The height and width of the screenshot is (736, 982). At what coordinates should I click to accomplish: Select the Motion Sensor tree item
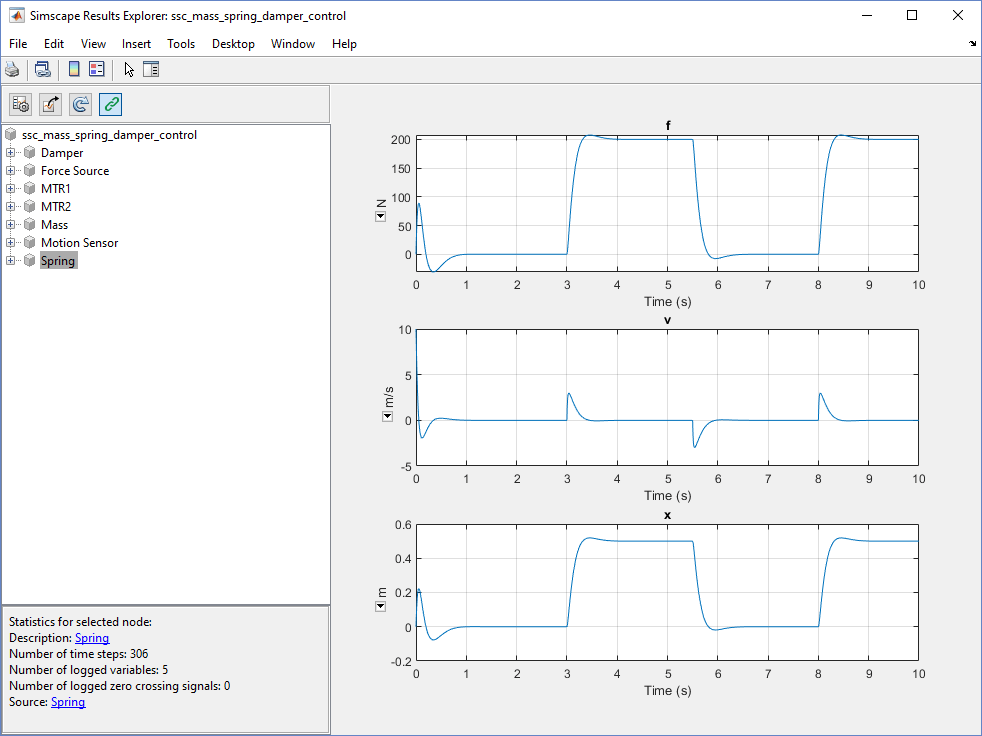tap(80, 242)
